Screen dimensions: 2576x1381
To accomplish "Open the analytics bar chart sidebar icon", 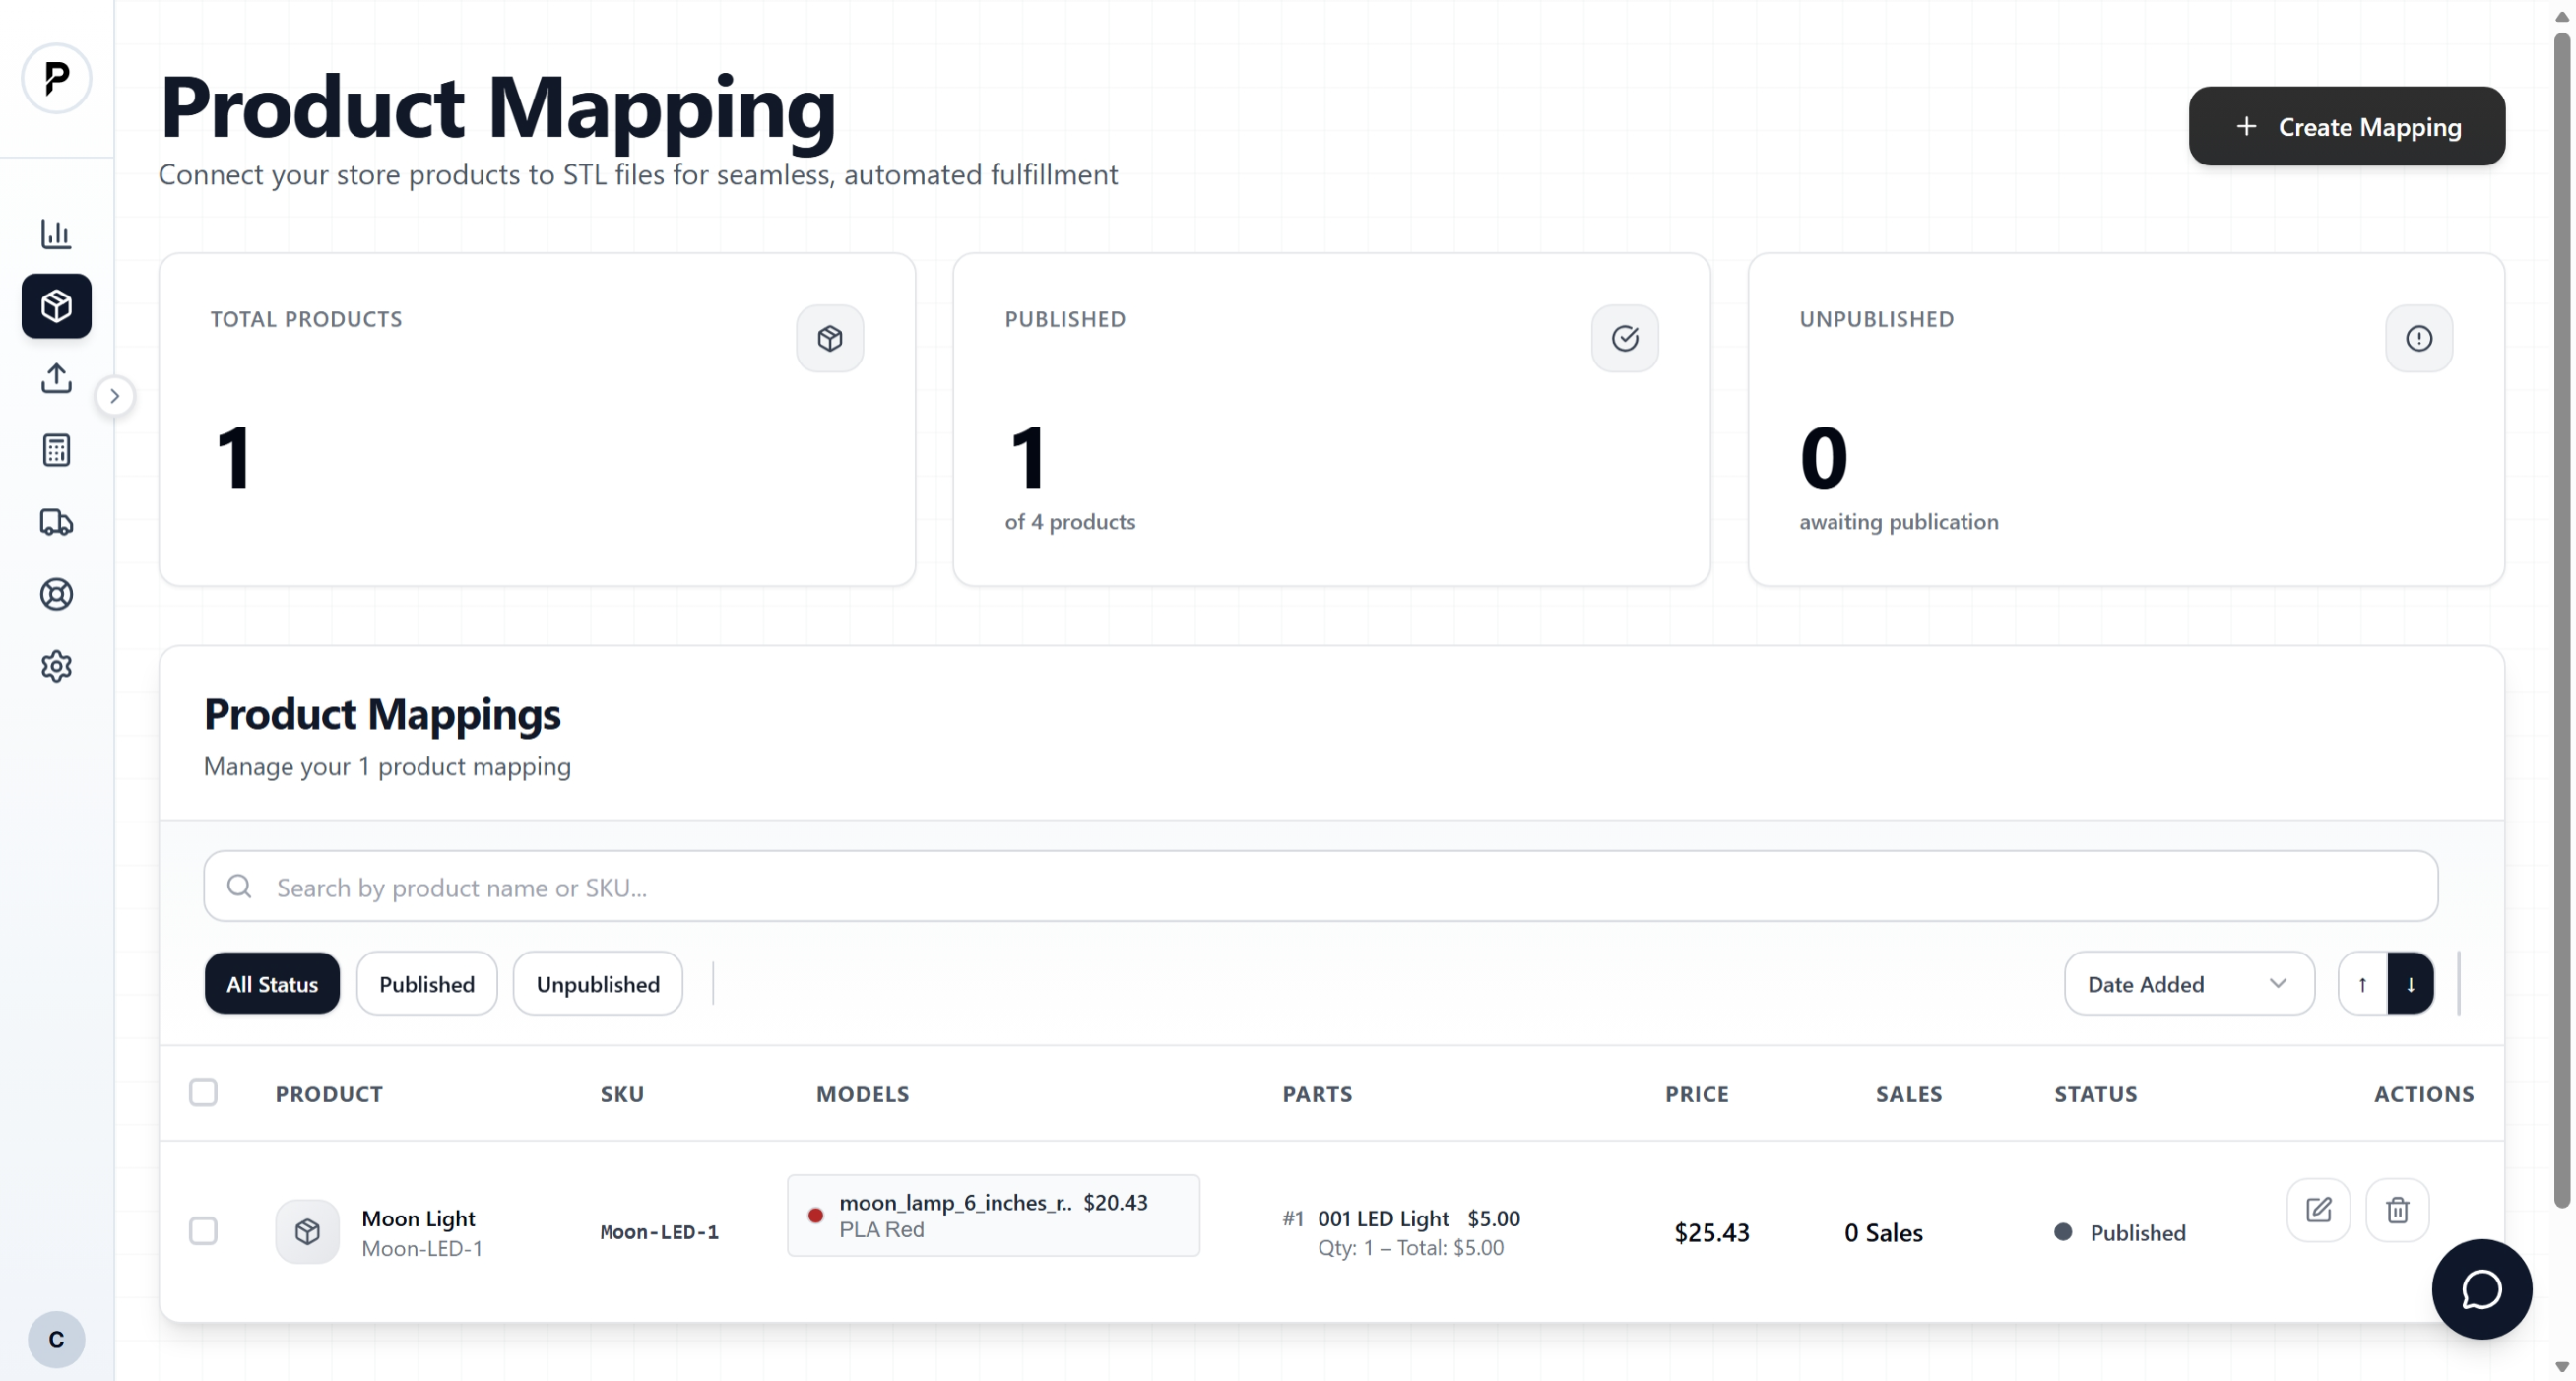I will pyautogui.click(x=56, y=233).
